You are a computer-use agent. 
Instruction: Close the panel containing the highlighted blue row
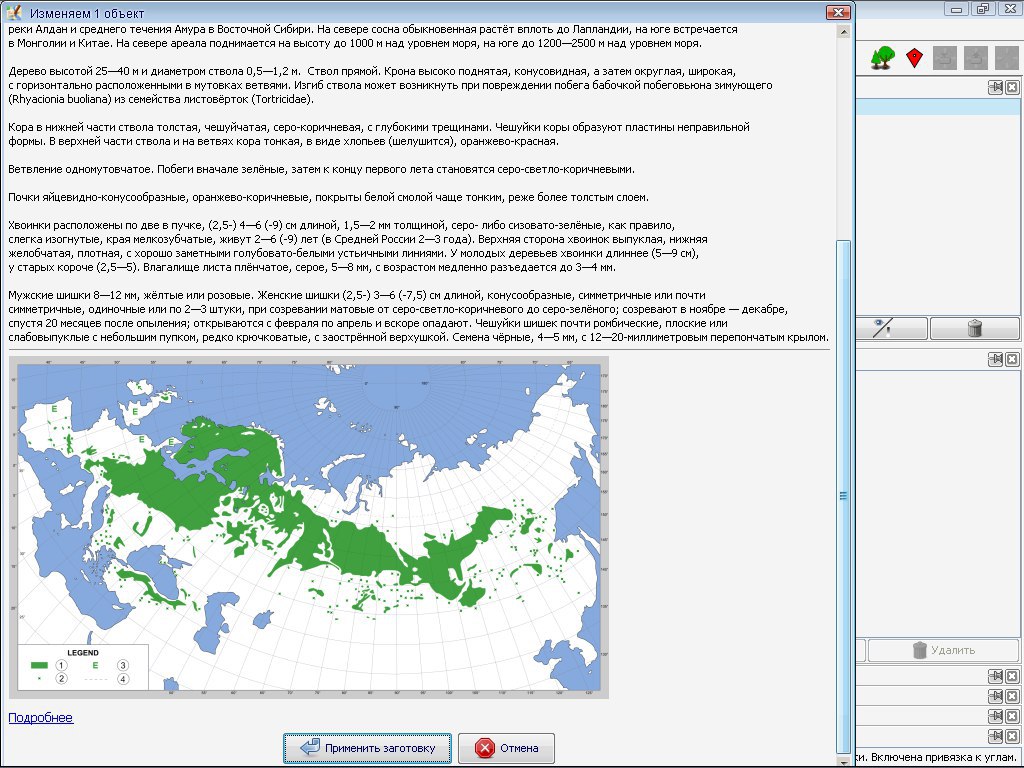(1012, 88)
